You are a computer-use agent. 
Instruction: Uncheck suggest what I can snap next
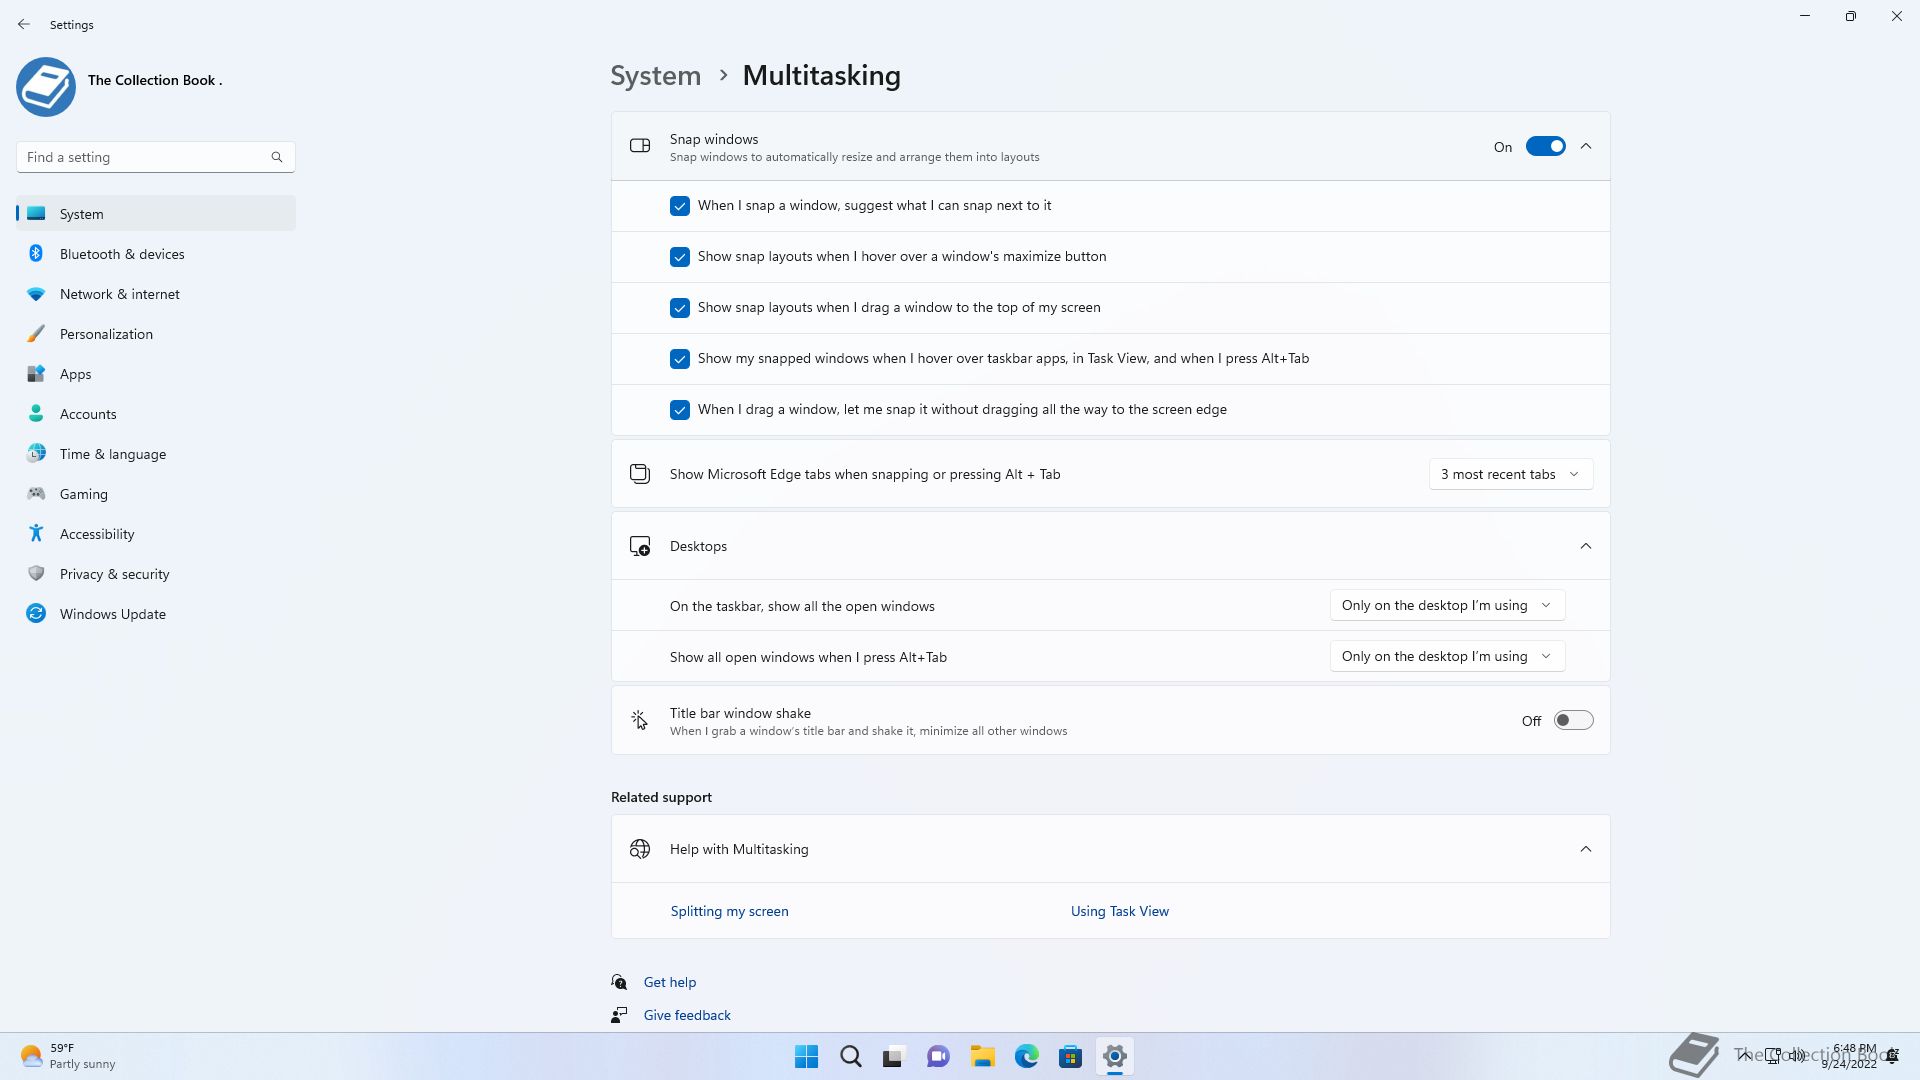680,206
